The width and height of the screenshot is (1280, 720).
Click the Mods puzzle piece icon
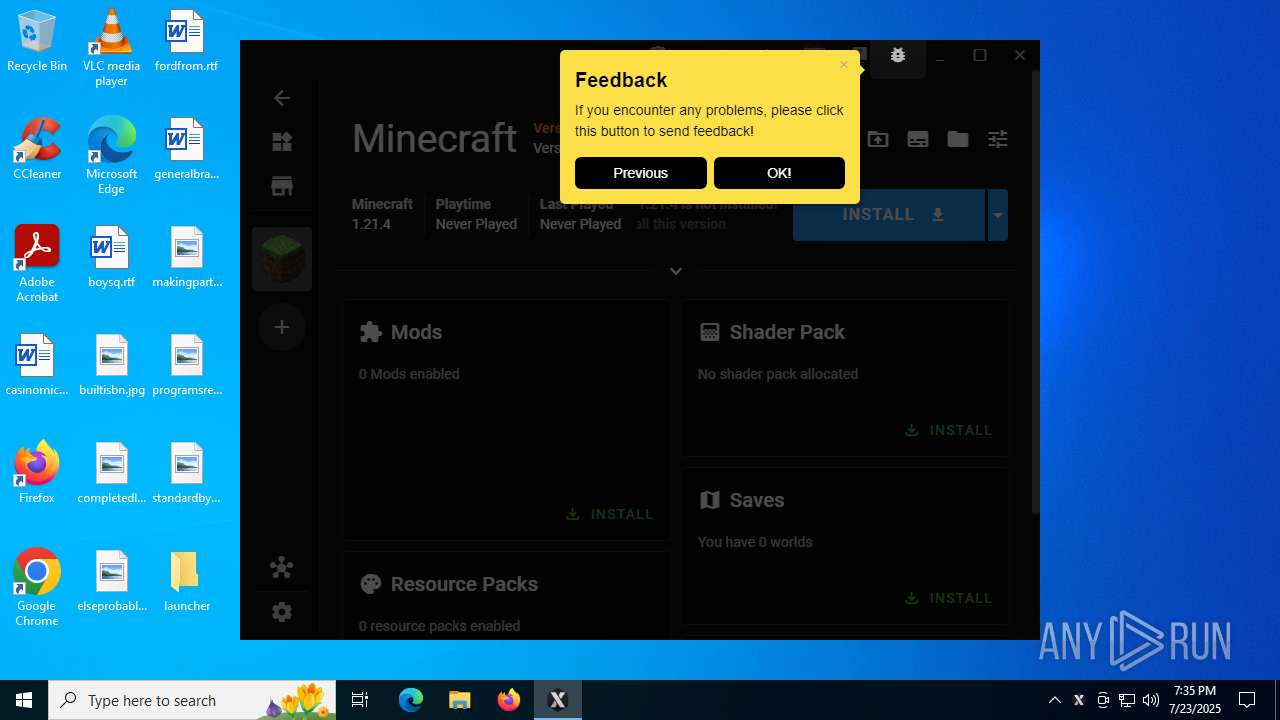pyautogui.click(x=371, y=332)
